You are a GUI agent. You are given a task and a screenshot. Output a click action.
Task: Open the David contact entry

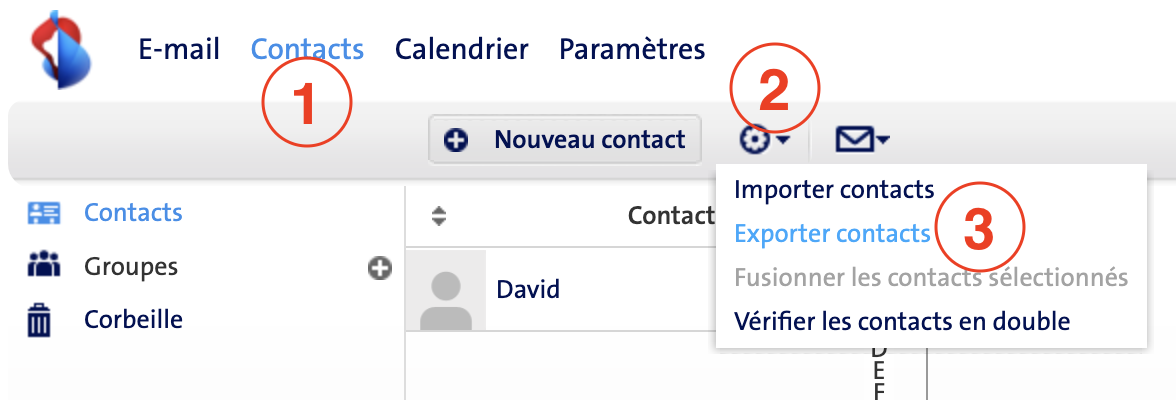[x=561, y=290]
